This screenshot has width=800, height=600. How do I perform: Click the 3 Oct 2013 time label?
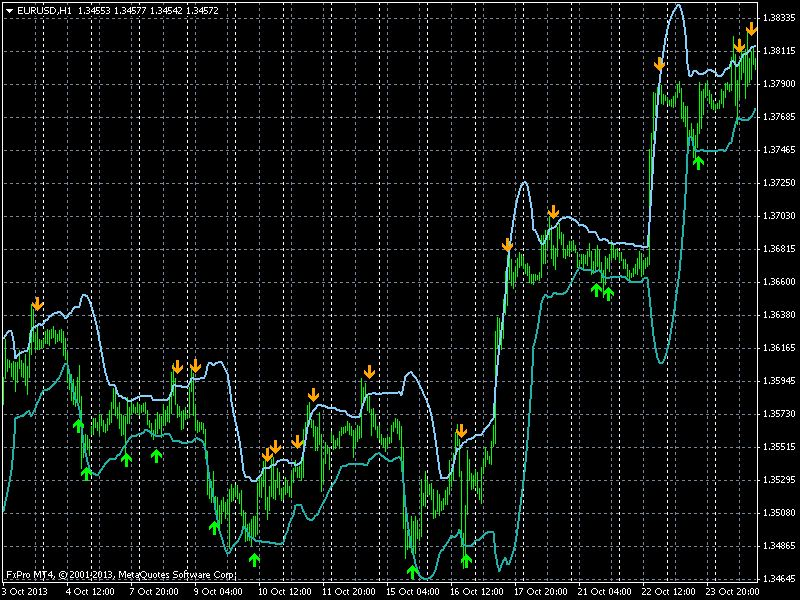click(x=24, y=592)
